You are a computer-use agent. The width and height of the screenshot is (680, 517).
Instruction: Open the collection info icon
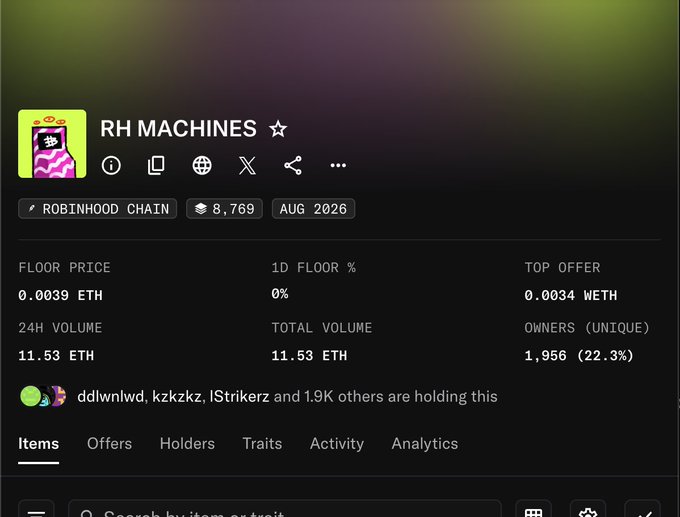click(111, 165)
